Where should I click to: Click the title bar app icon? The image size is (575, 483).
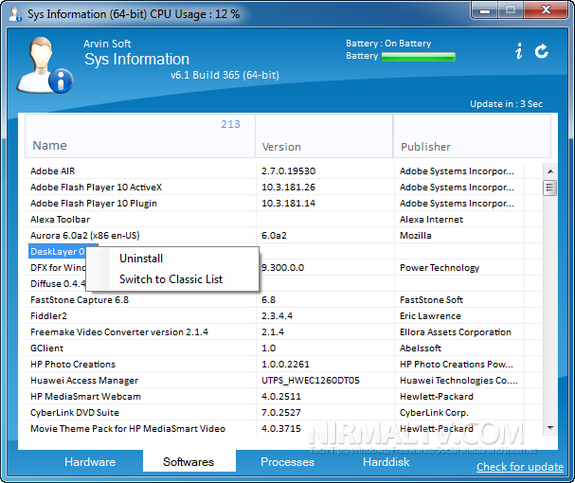pyautogui.click(x=15, y=14)
